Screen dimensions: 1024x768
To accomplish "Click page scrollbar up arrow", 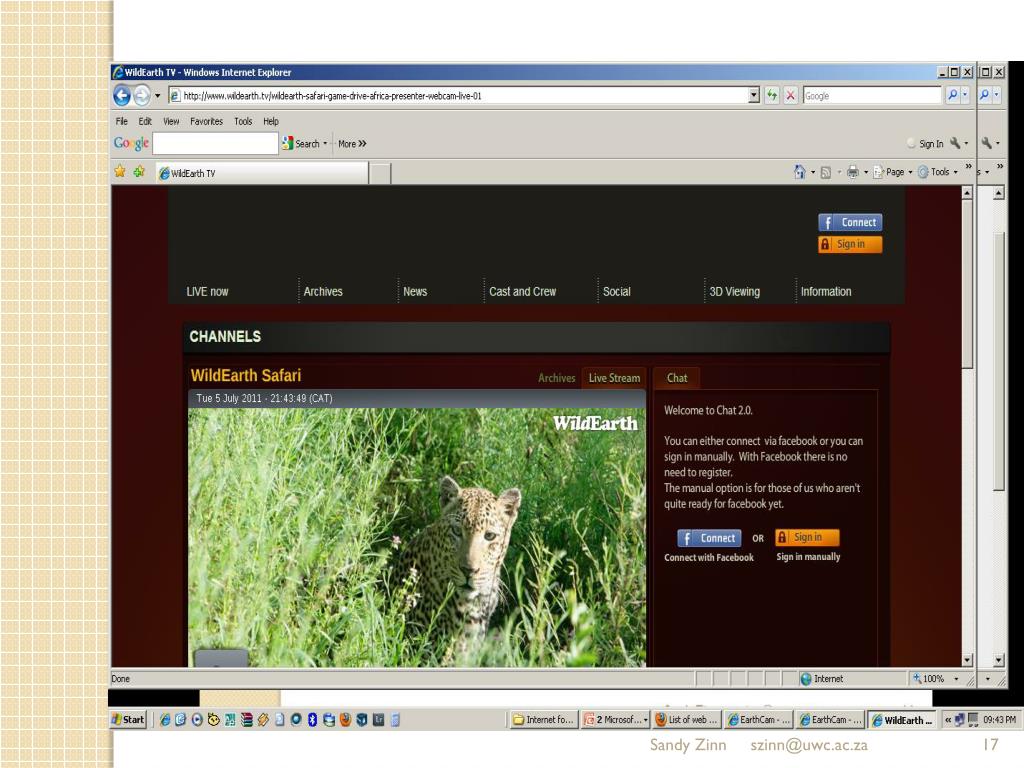I will pyautogui.click(x=967, y=193).
